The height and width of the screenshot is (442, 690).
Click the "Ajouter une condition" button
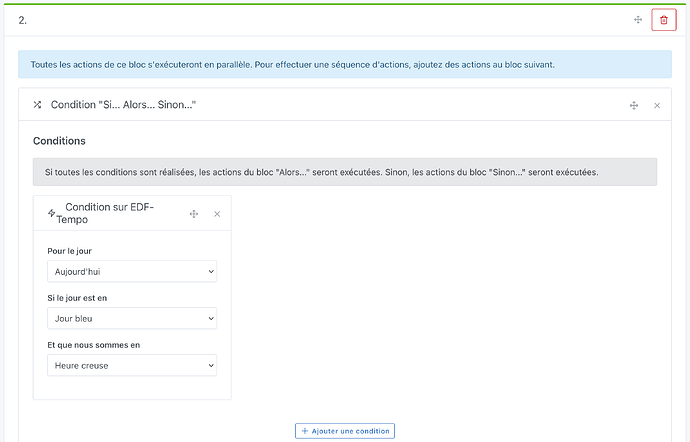point(345,430)
